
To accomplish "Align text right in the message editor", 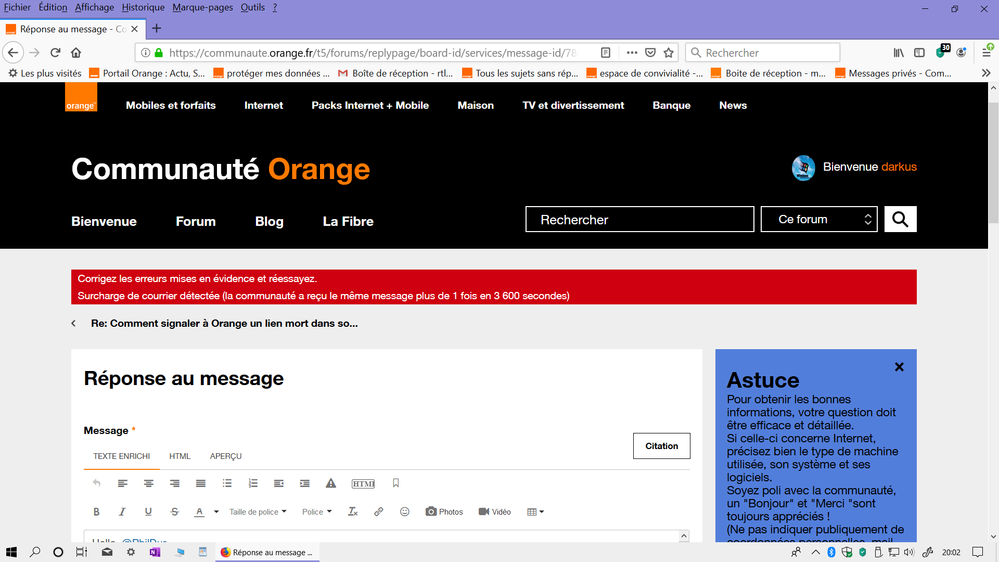I will click(175, 484).
